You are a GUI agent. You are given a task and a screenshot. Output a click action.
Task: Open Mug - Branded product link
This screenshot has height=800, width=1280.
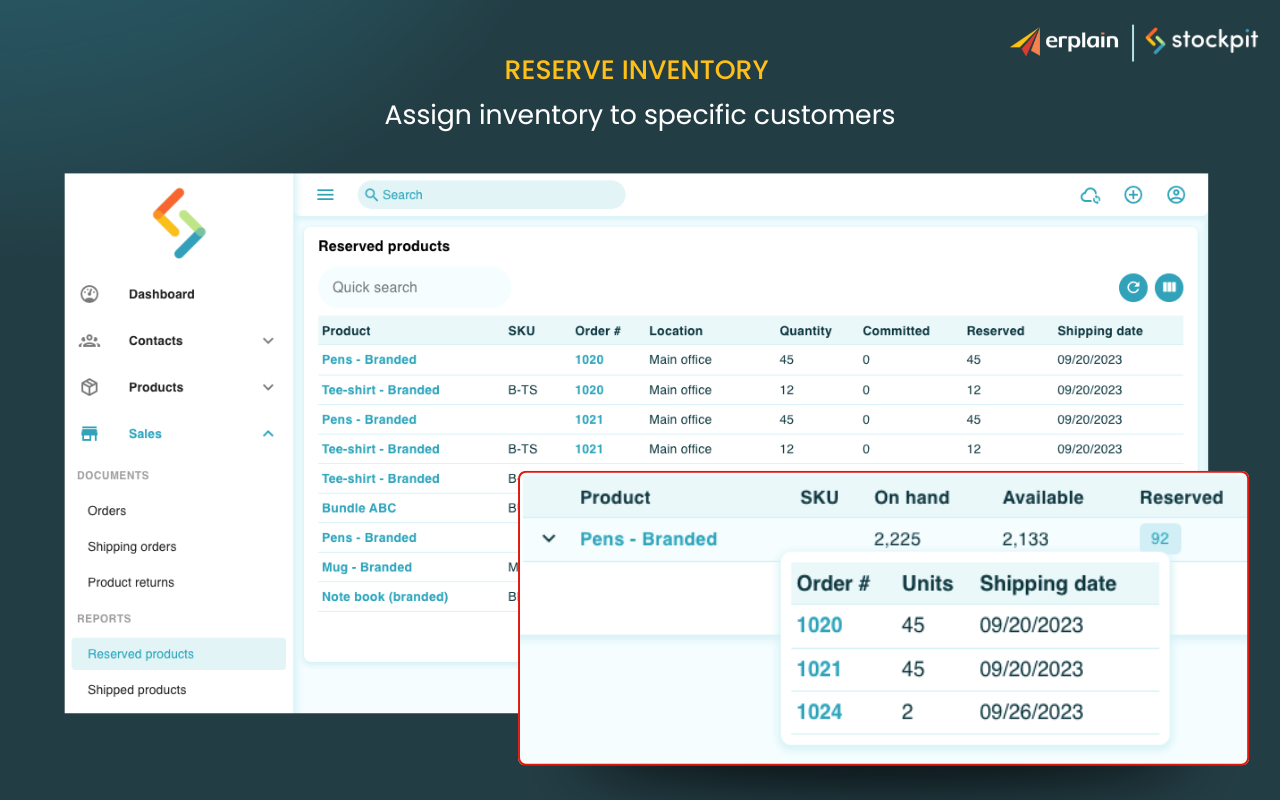click(x=367, y=567)
